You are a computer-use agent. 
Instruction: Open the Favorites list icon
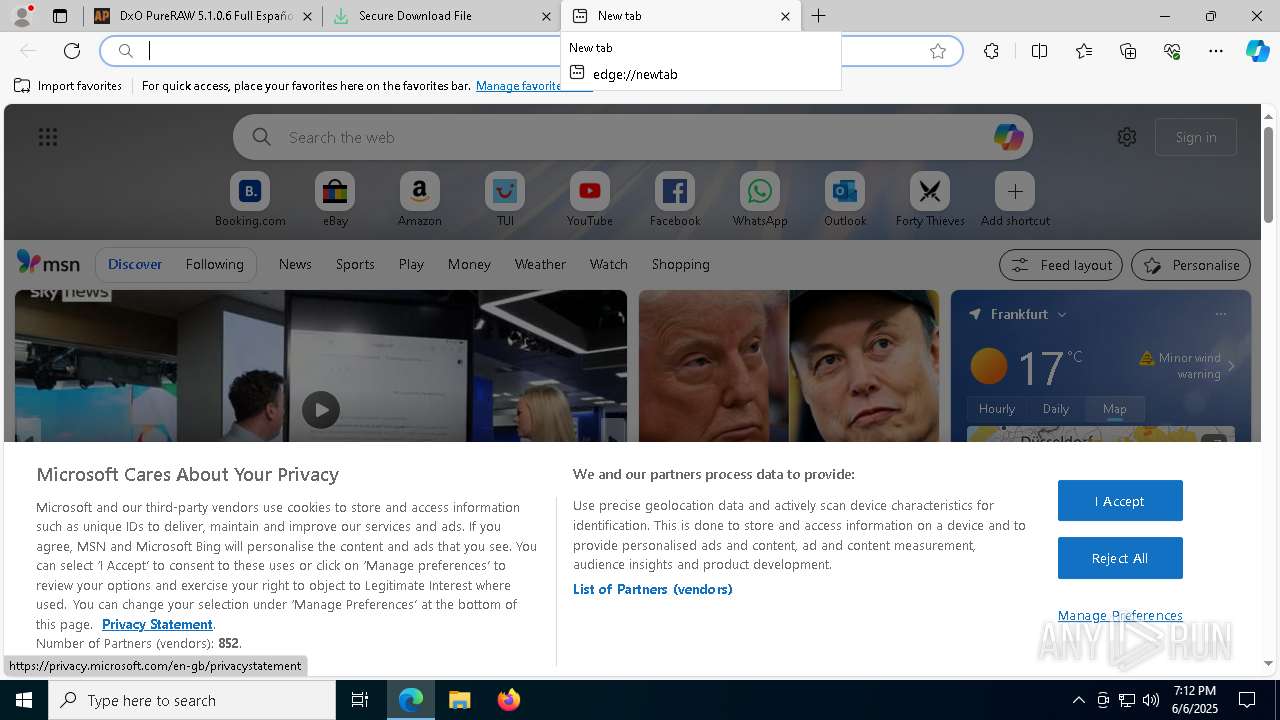click(x=1084, y=51)
